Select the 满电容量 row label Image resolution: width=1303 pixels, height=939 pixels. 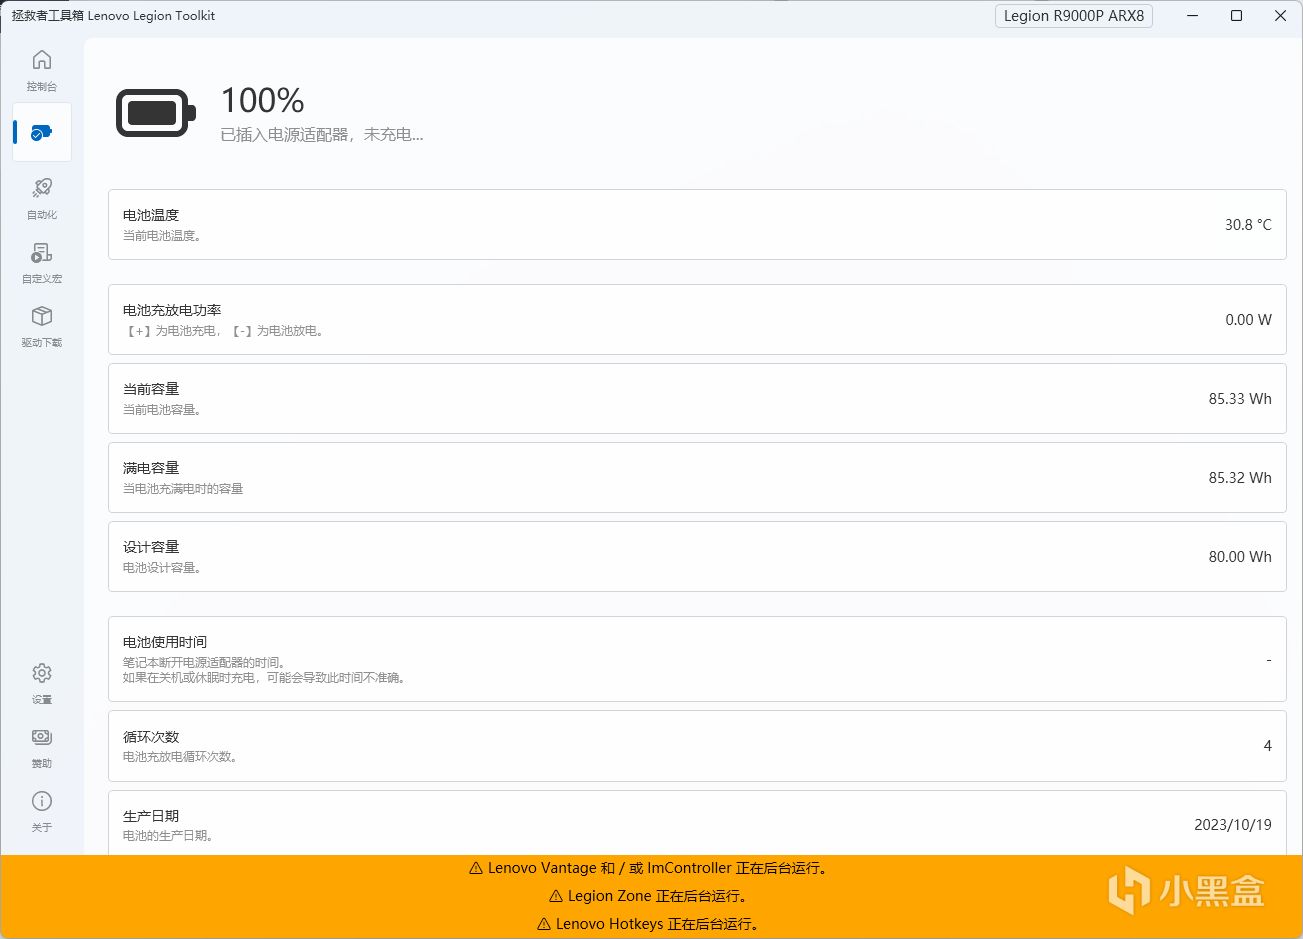151,468
